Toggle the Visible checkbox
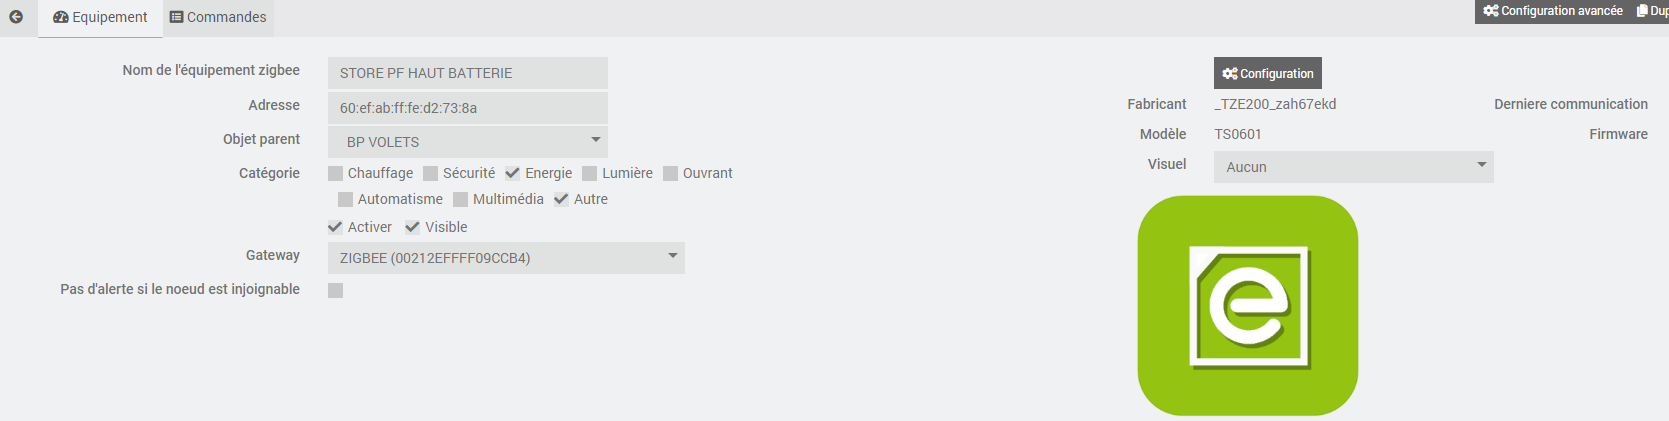The image size is (1669, 421). coord(413,227)
